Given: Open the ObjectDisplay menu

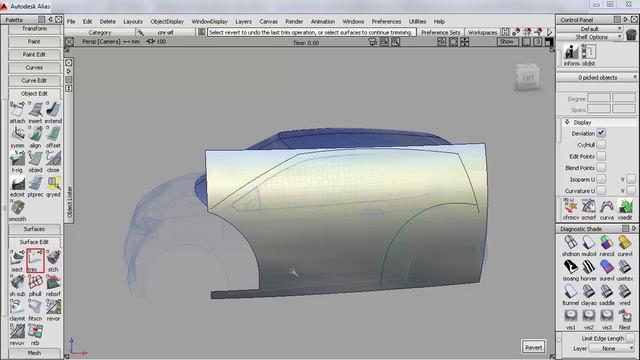Looking at the screenshot, I should 167,21.
